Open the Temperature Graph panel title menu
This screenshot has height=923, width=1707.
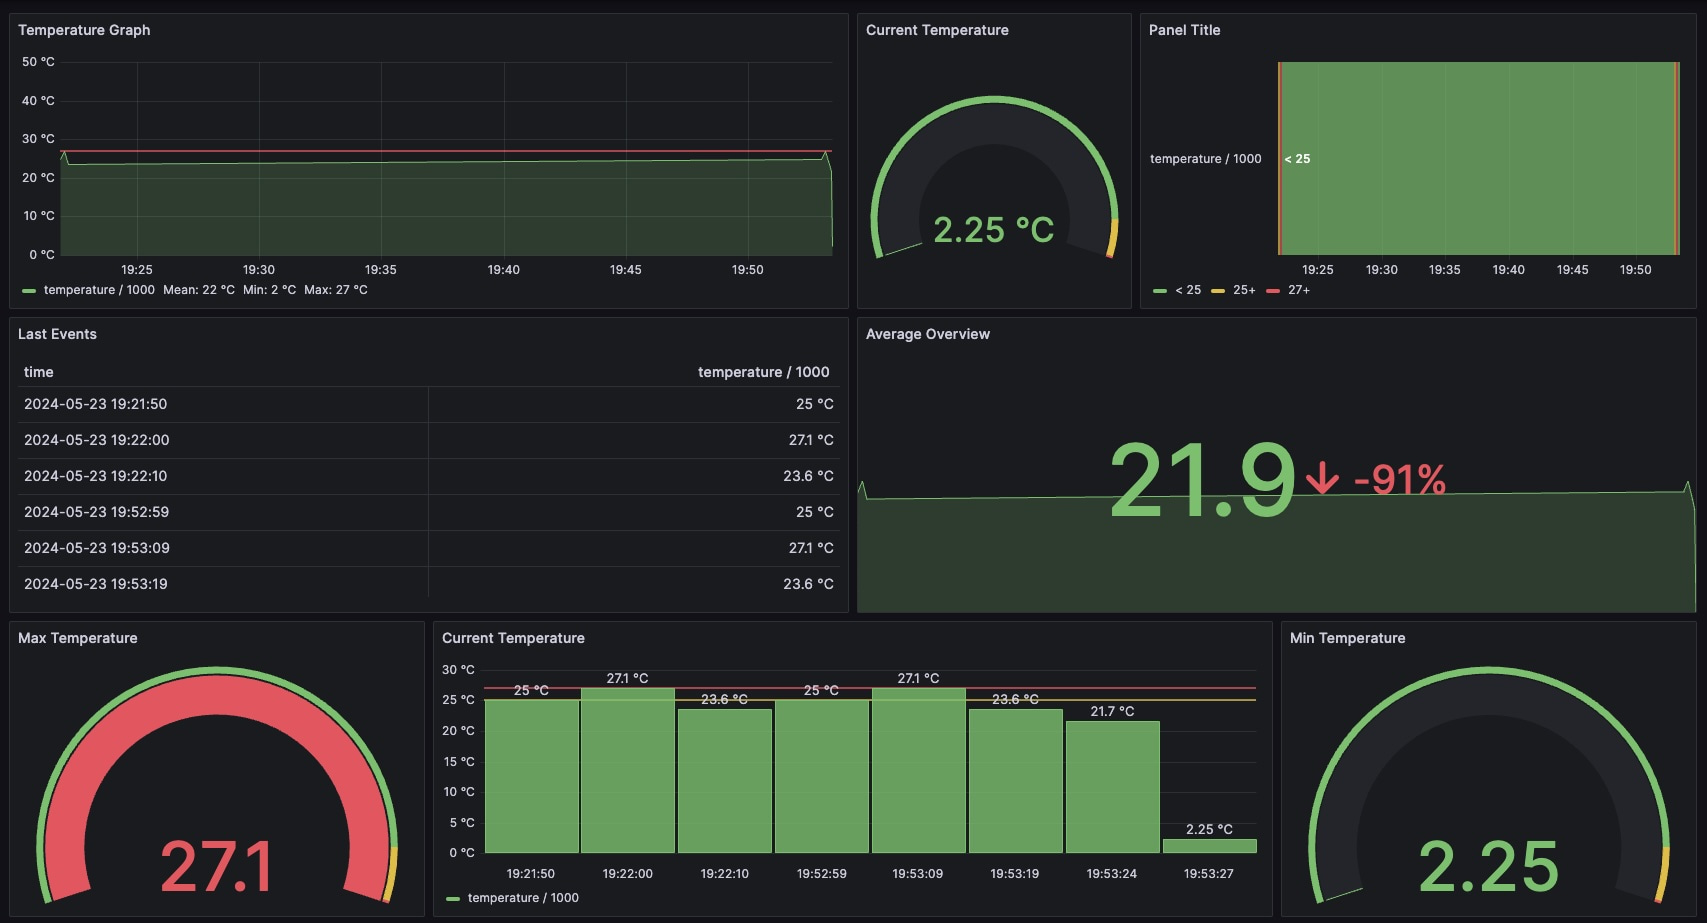84,30
